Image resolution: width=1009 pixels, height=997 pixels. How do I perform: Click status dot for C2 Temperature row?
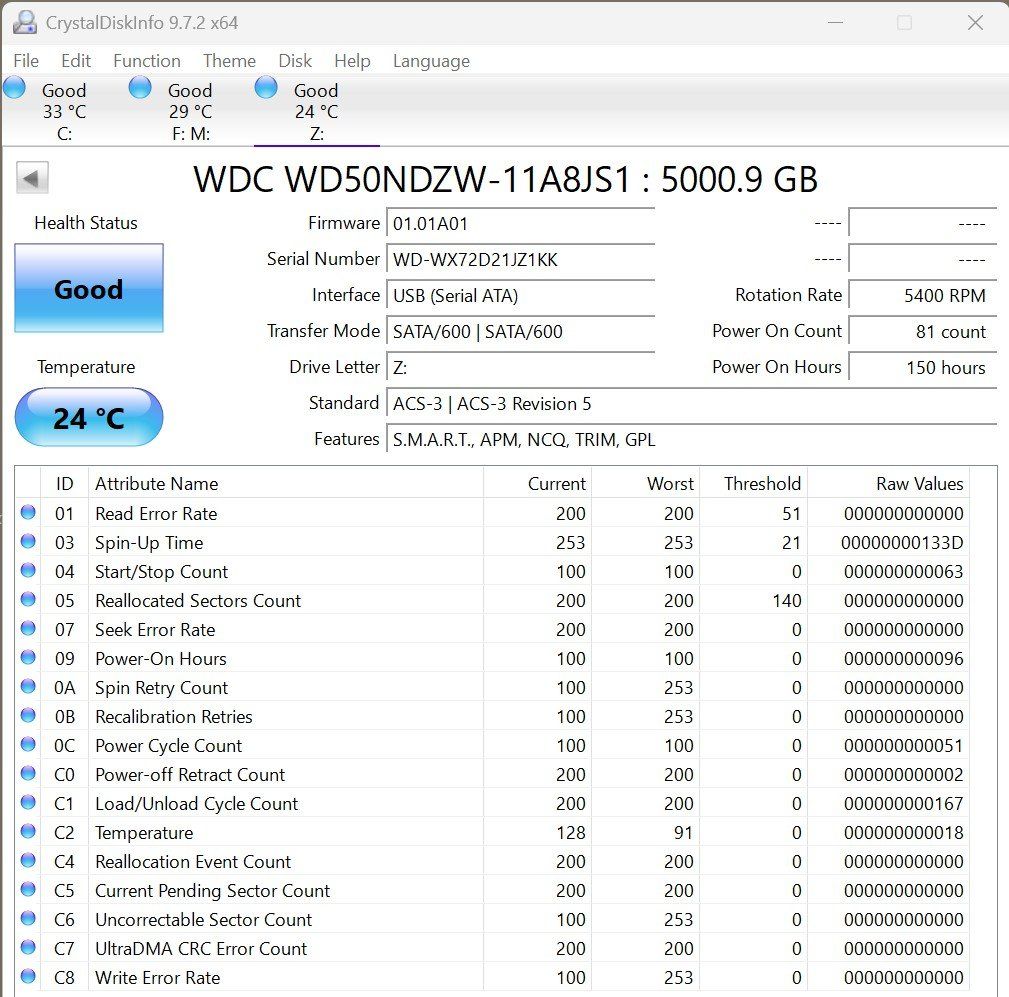coord(28,831)
